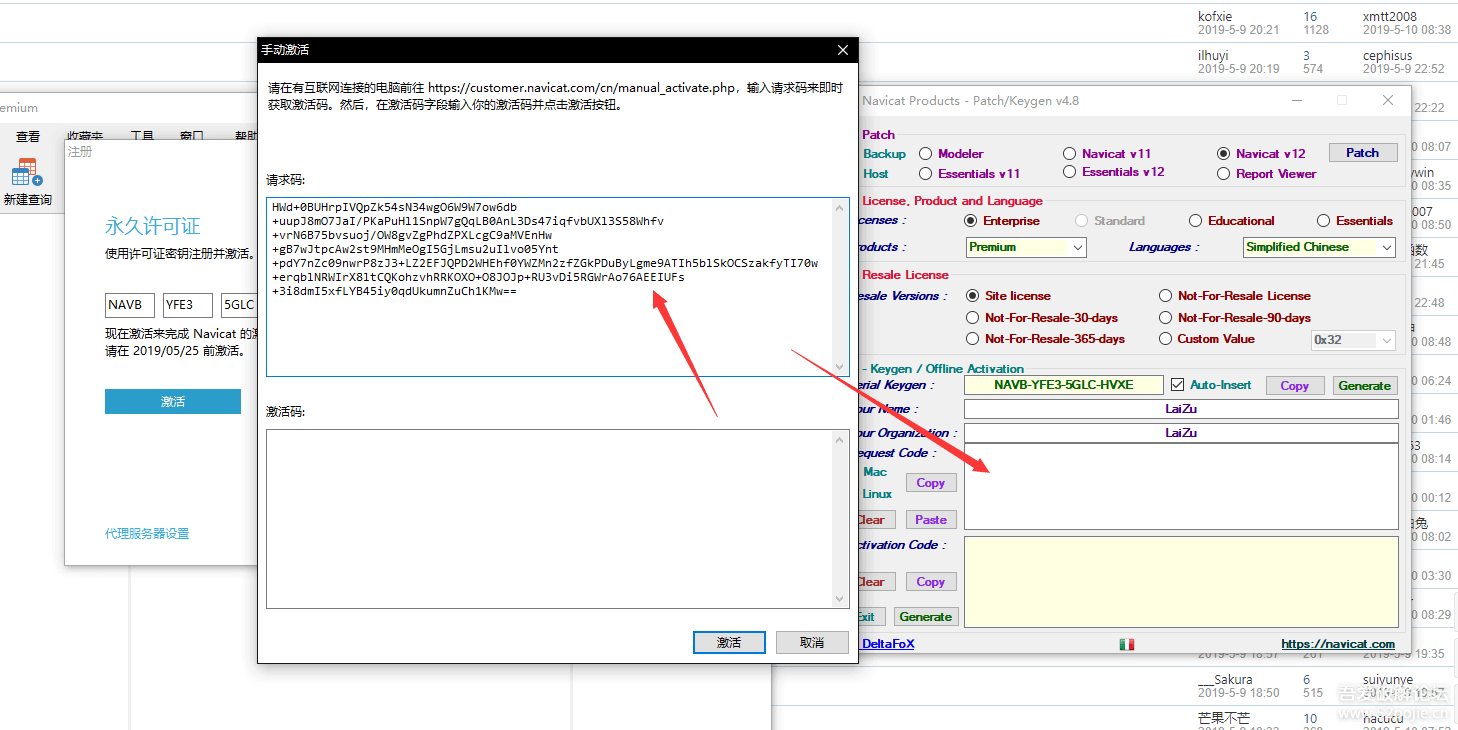Viewport: 1458px width, 730px height.
Task: Pick the Essentials license radio button
Action: click(x=1324, y=221)
